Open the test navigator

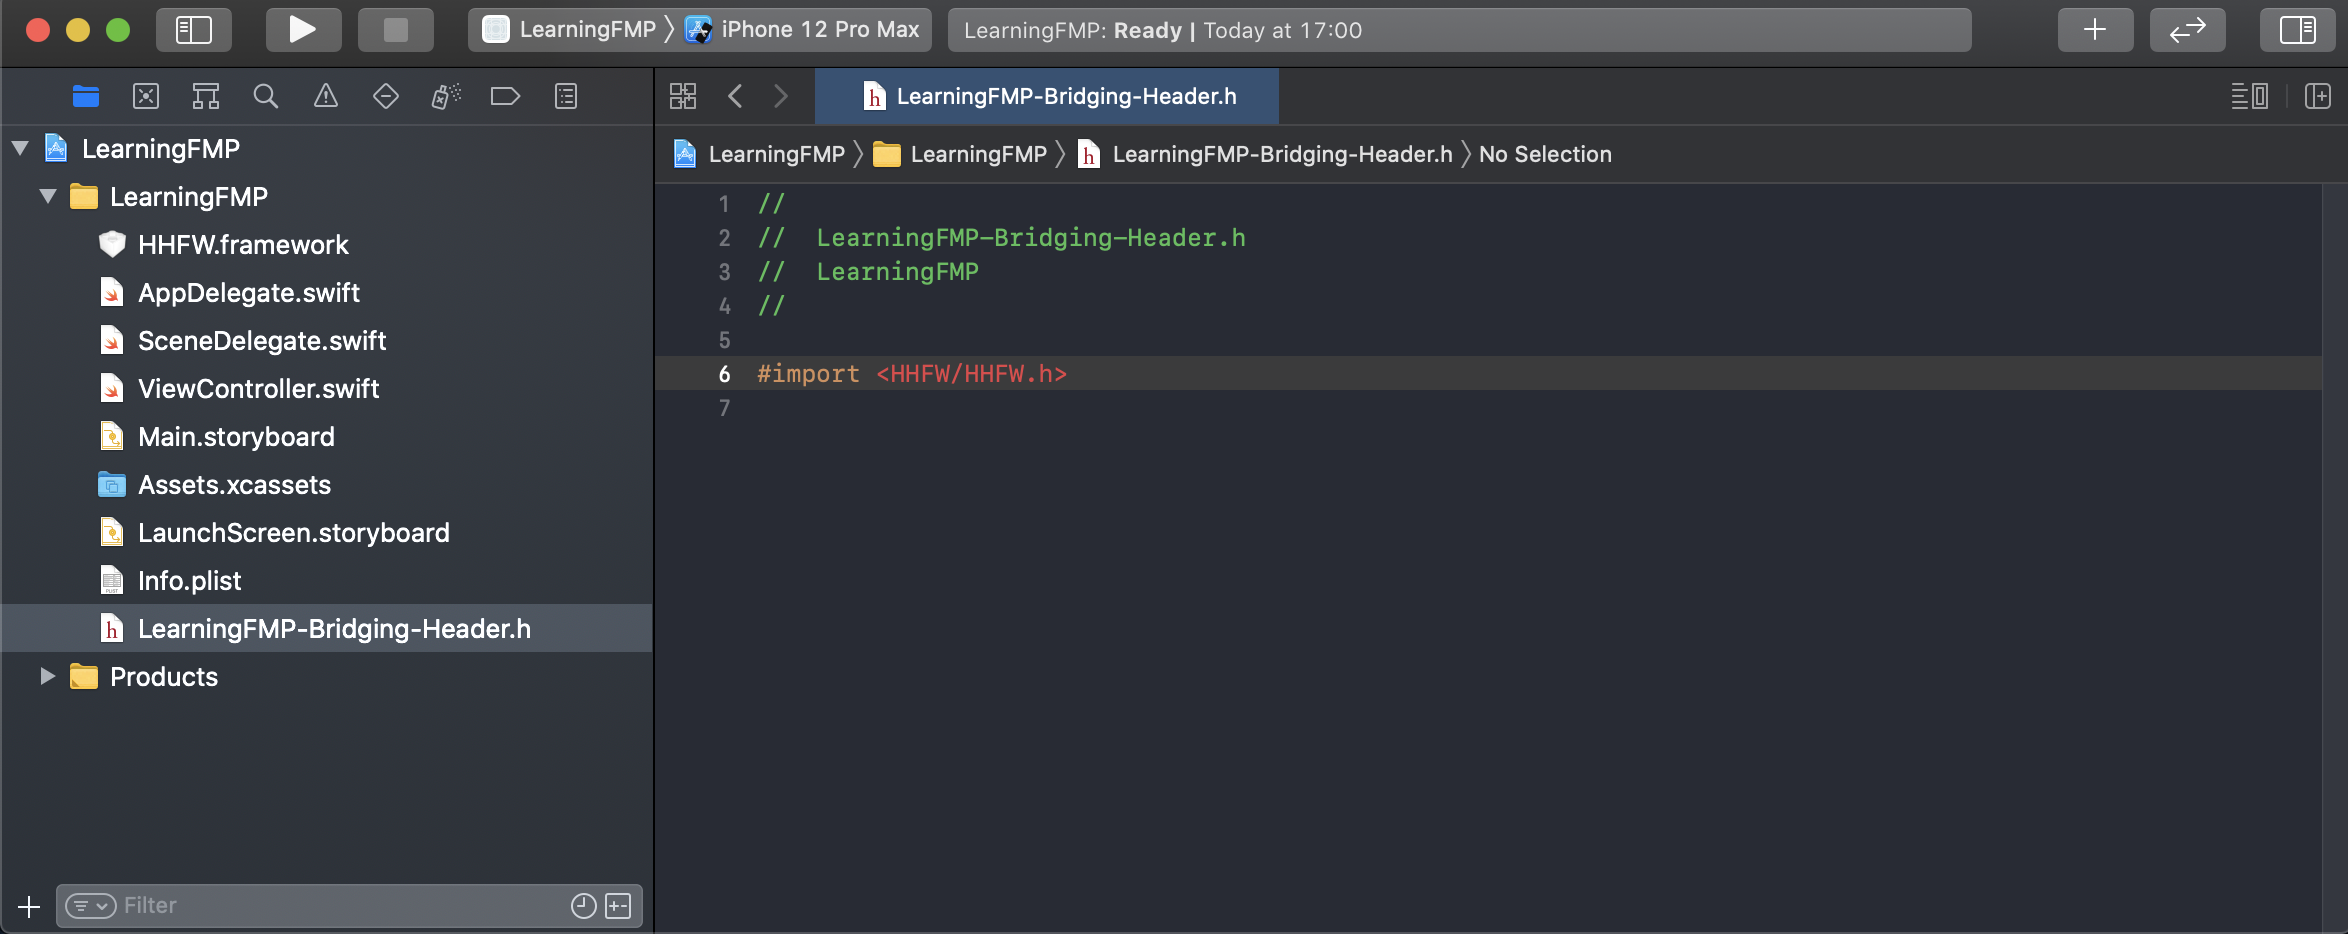pyautogui.click(x=386, y=96)
